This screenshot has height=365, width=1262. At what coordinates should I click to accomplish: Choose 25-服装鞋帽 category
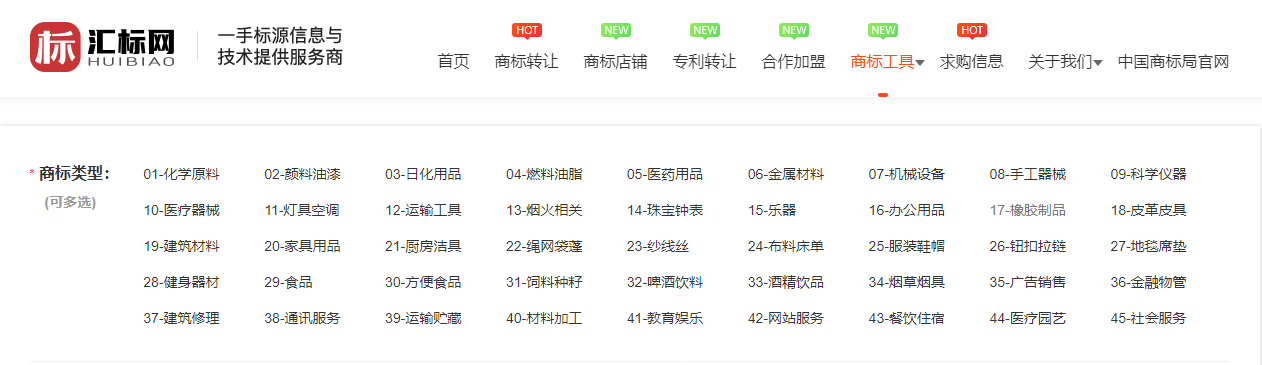click(x=907, y=246)
